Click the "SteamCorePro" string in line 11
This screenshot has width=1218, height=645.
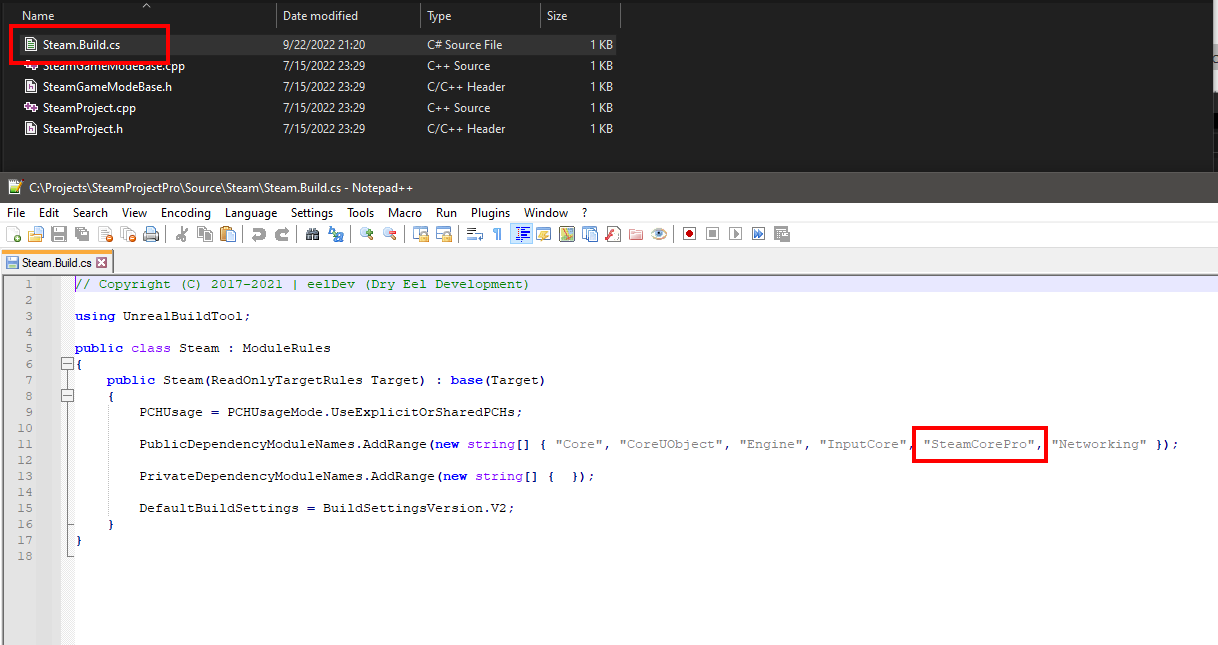pos(980,444)
